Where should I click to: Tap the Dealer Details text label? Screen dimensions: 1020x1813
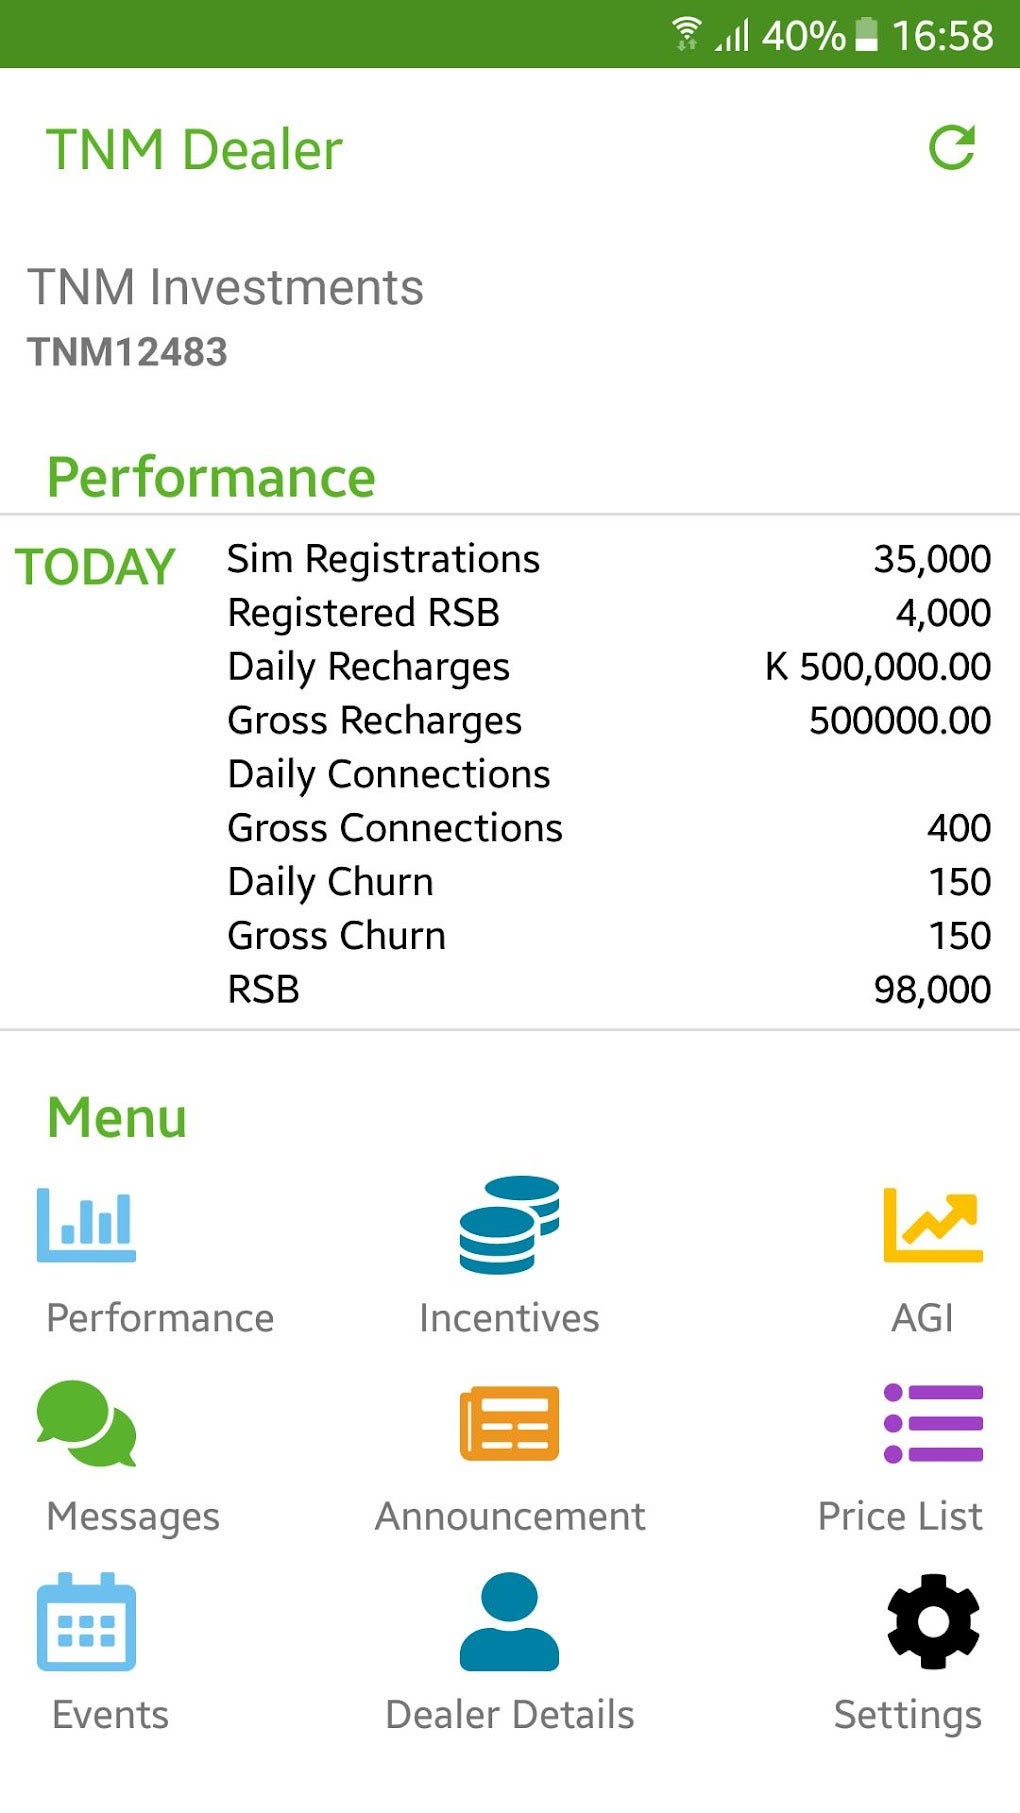[509, 1714]
